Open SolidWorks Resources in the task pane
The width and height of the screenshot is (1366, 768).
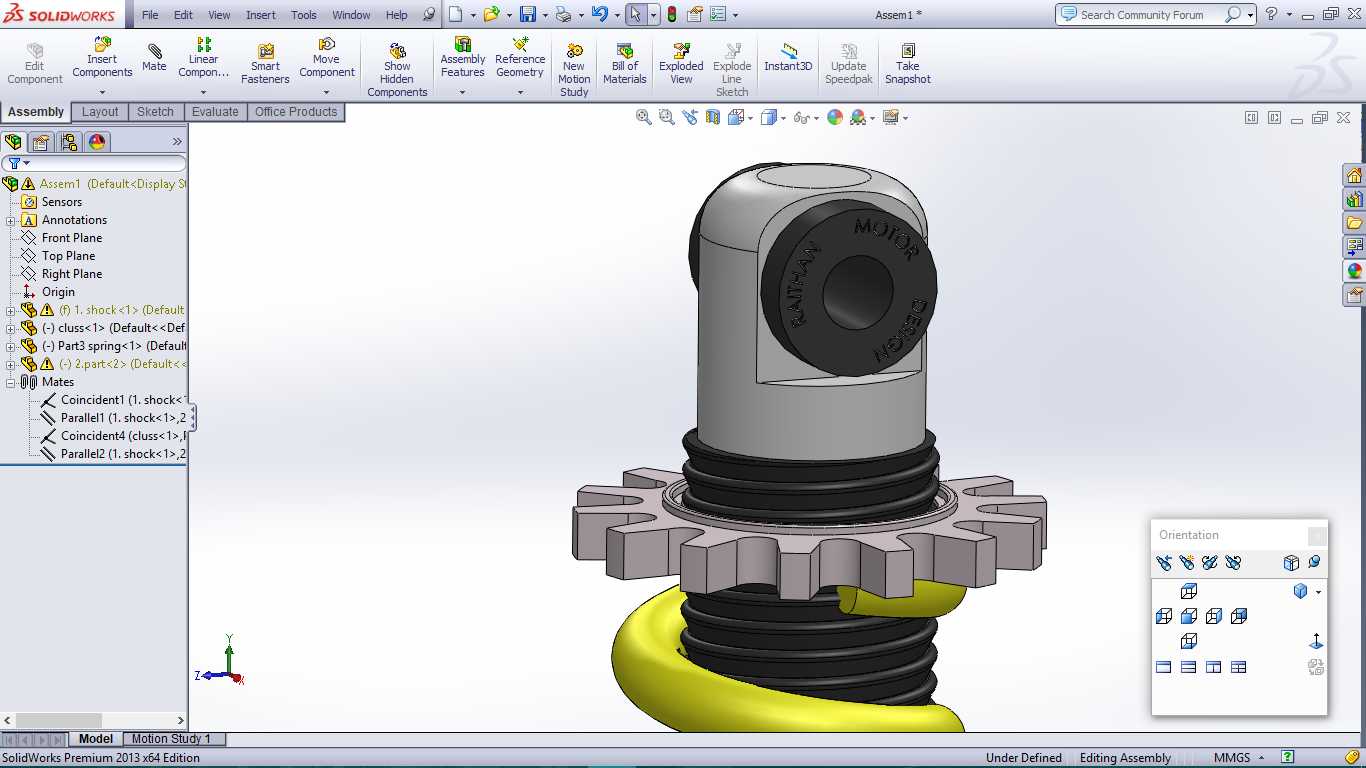(x=1354, y=175)
